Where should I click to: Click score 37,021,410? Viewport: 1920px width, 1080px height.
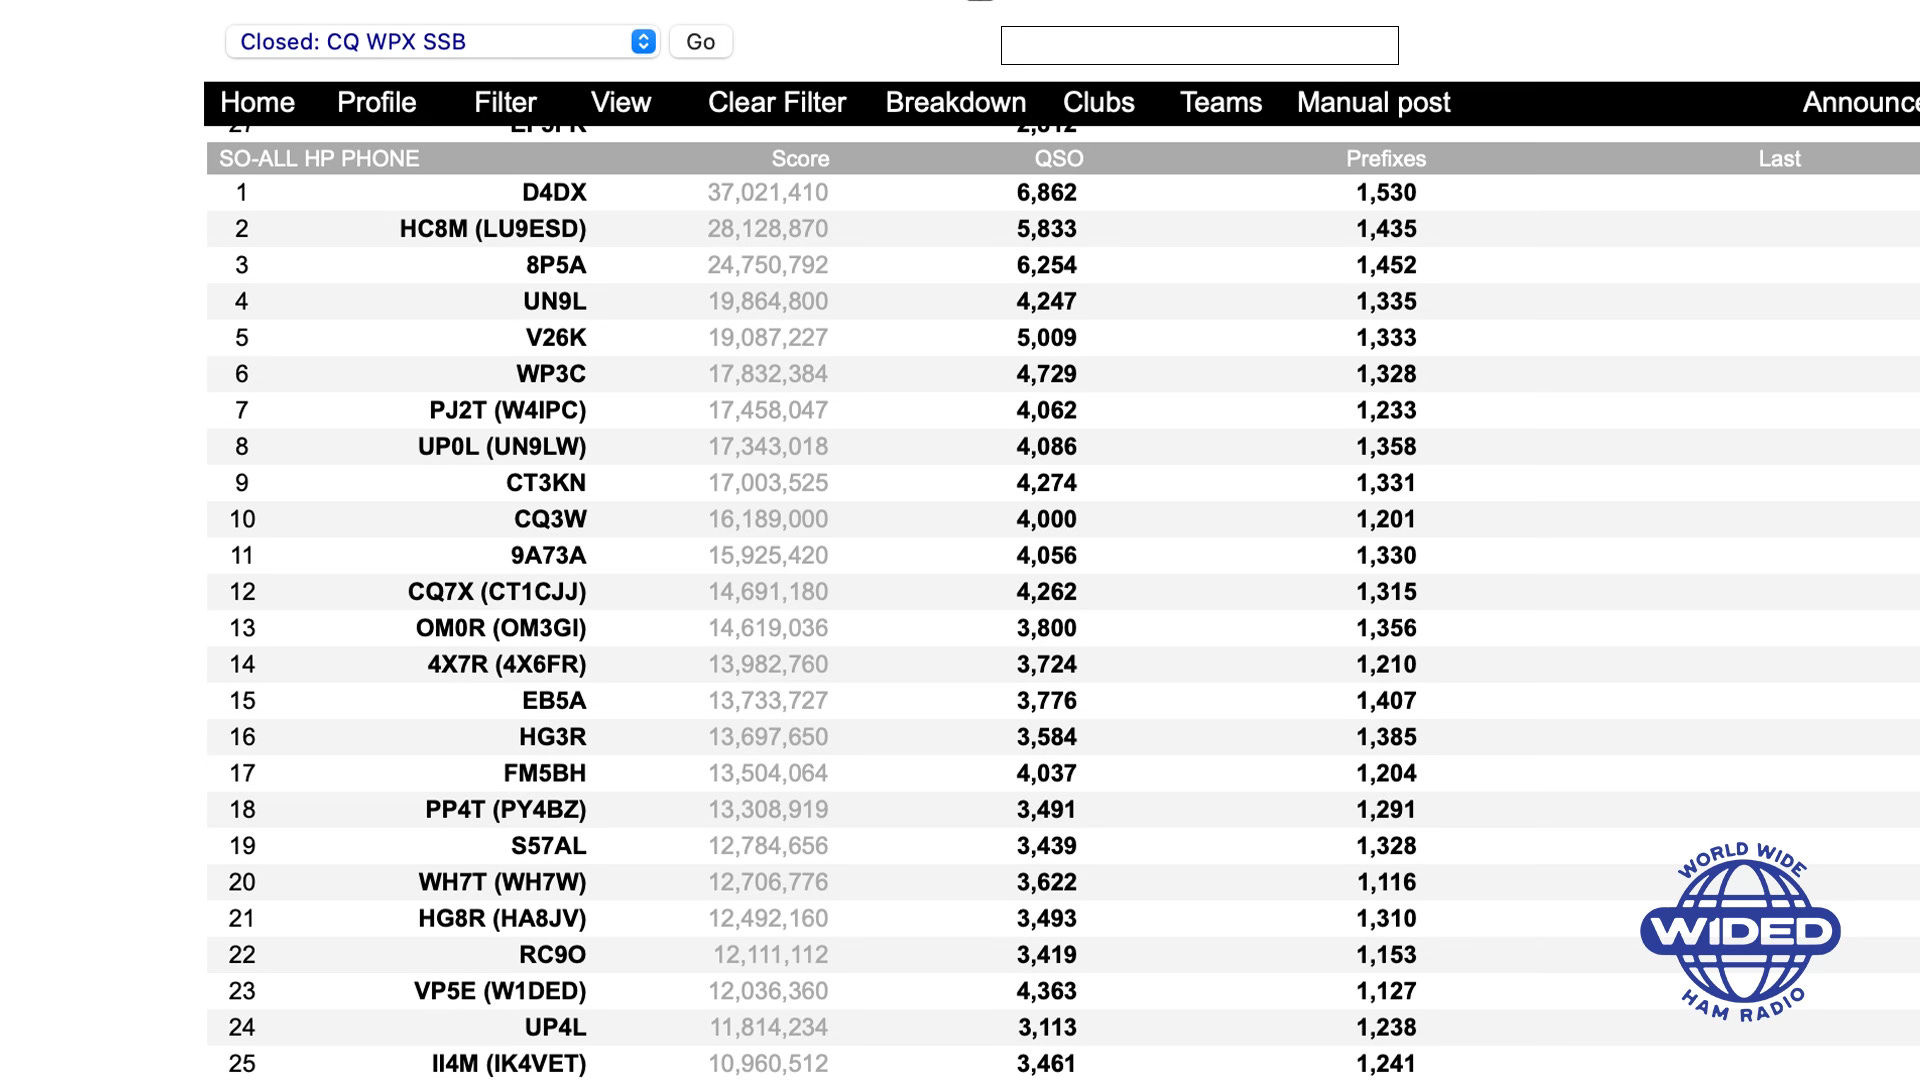[767, 192]
